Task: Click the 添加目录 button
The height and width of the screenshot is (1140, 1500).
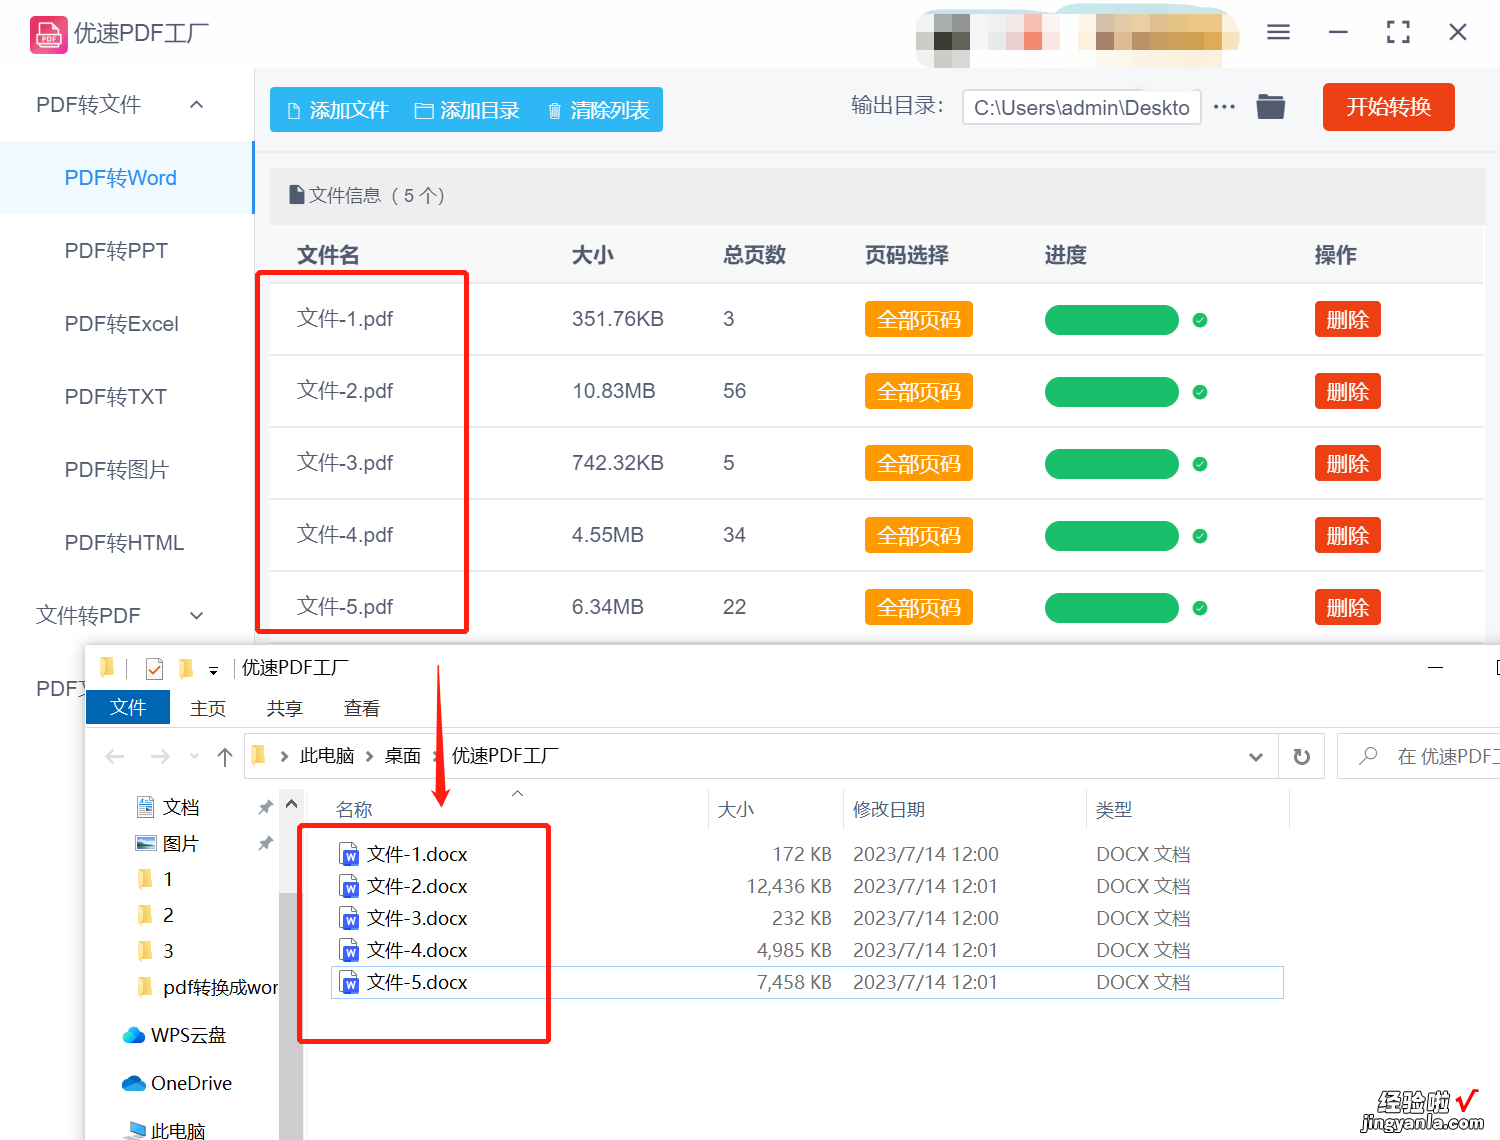Action: (x=467, y=110)
